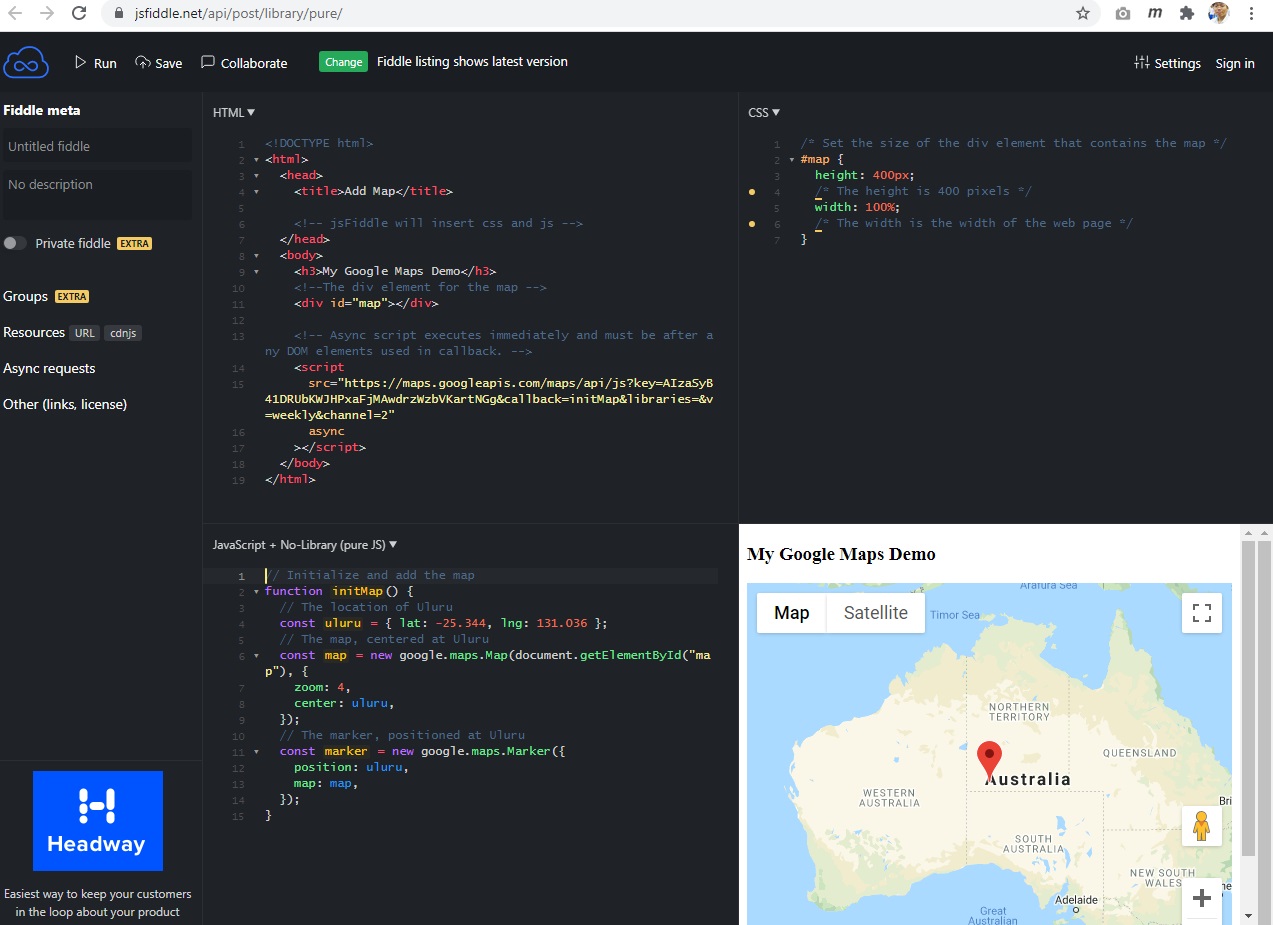
Task: Enable the Private fiddle toggle
Action: [x=15, y=243]
